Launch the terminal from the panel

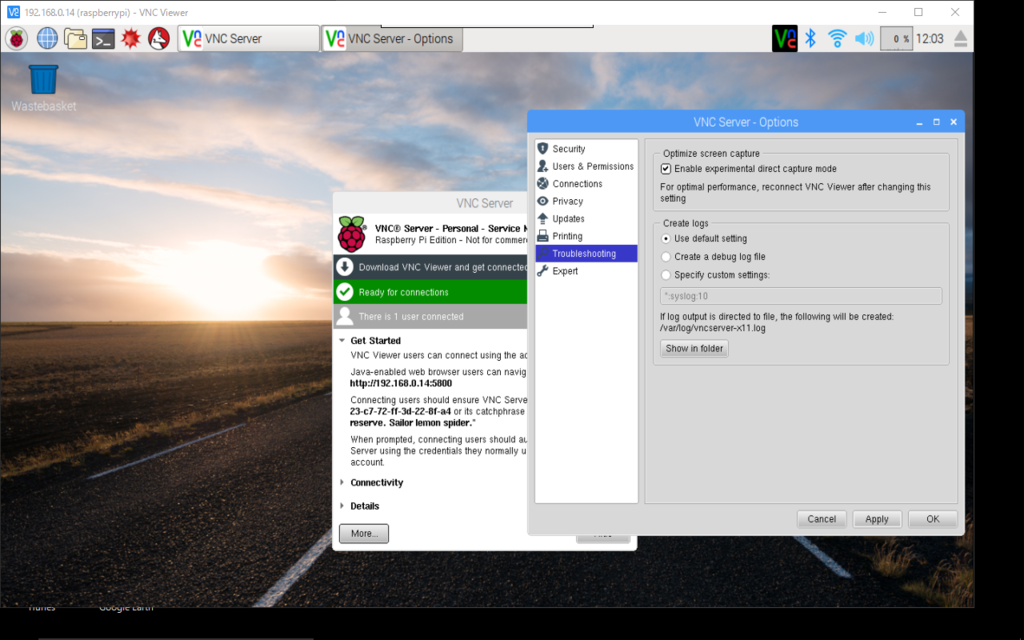[x=103, y=39]
